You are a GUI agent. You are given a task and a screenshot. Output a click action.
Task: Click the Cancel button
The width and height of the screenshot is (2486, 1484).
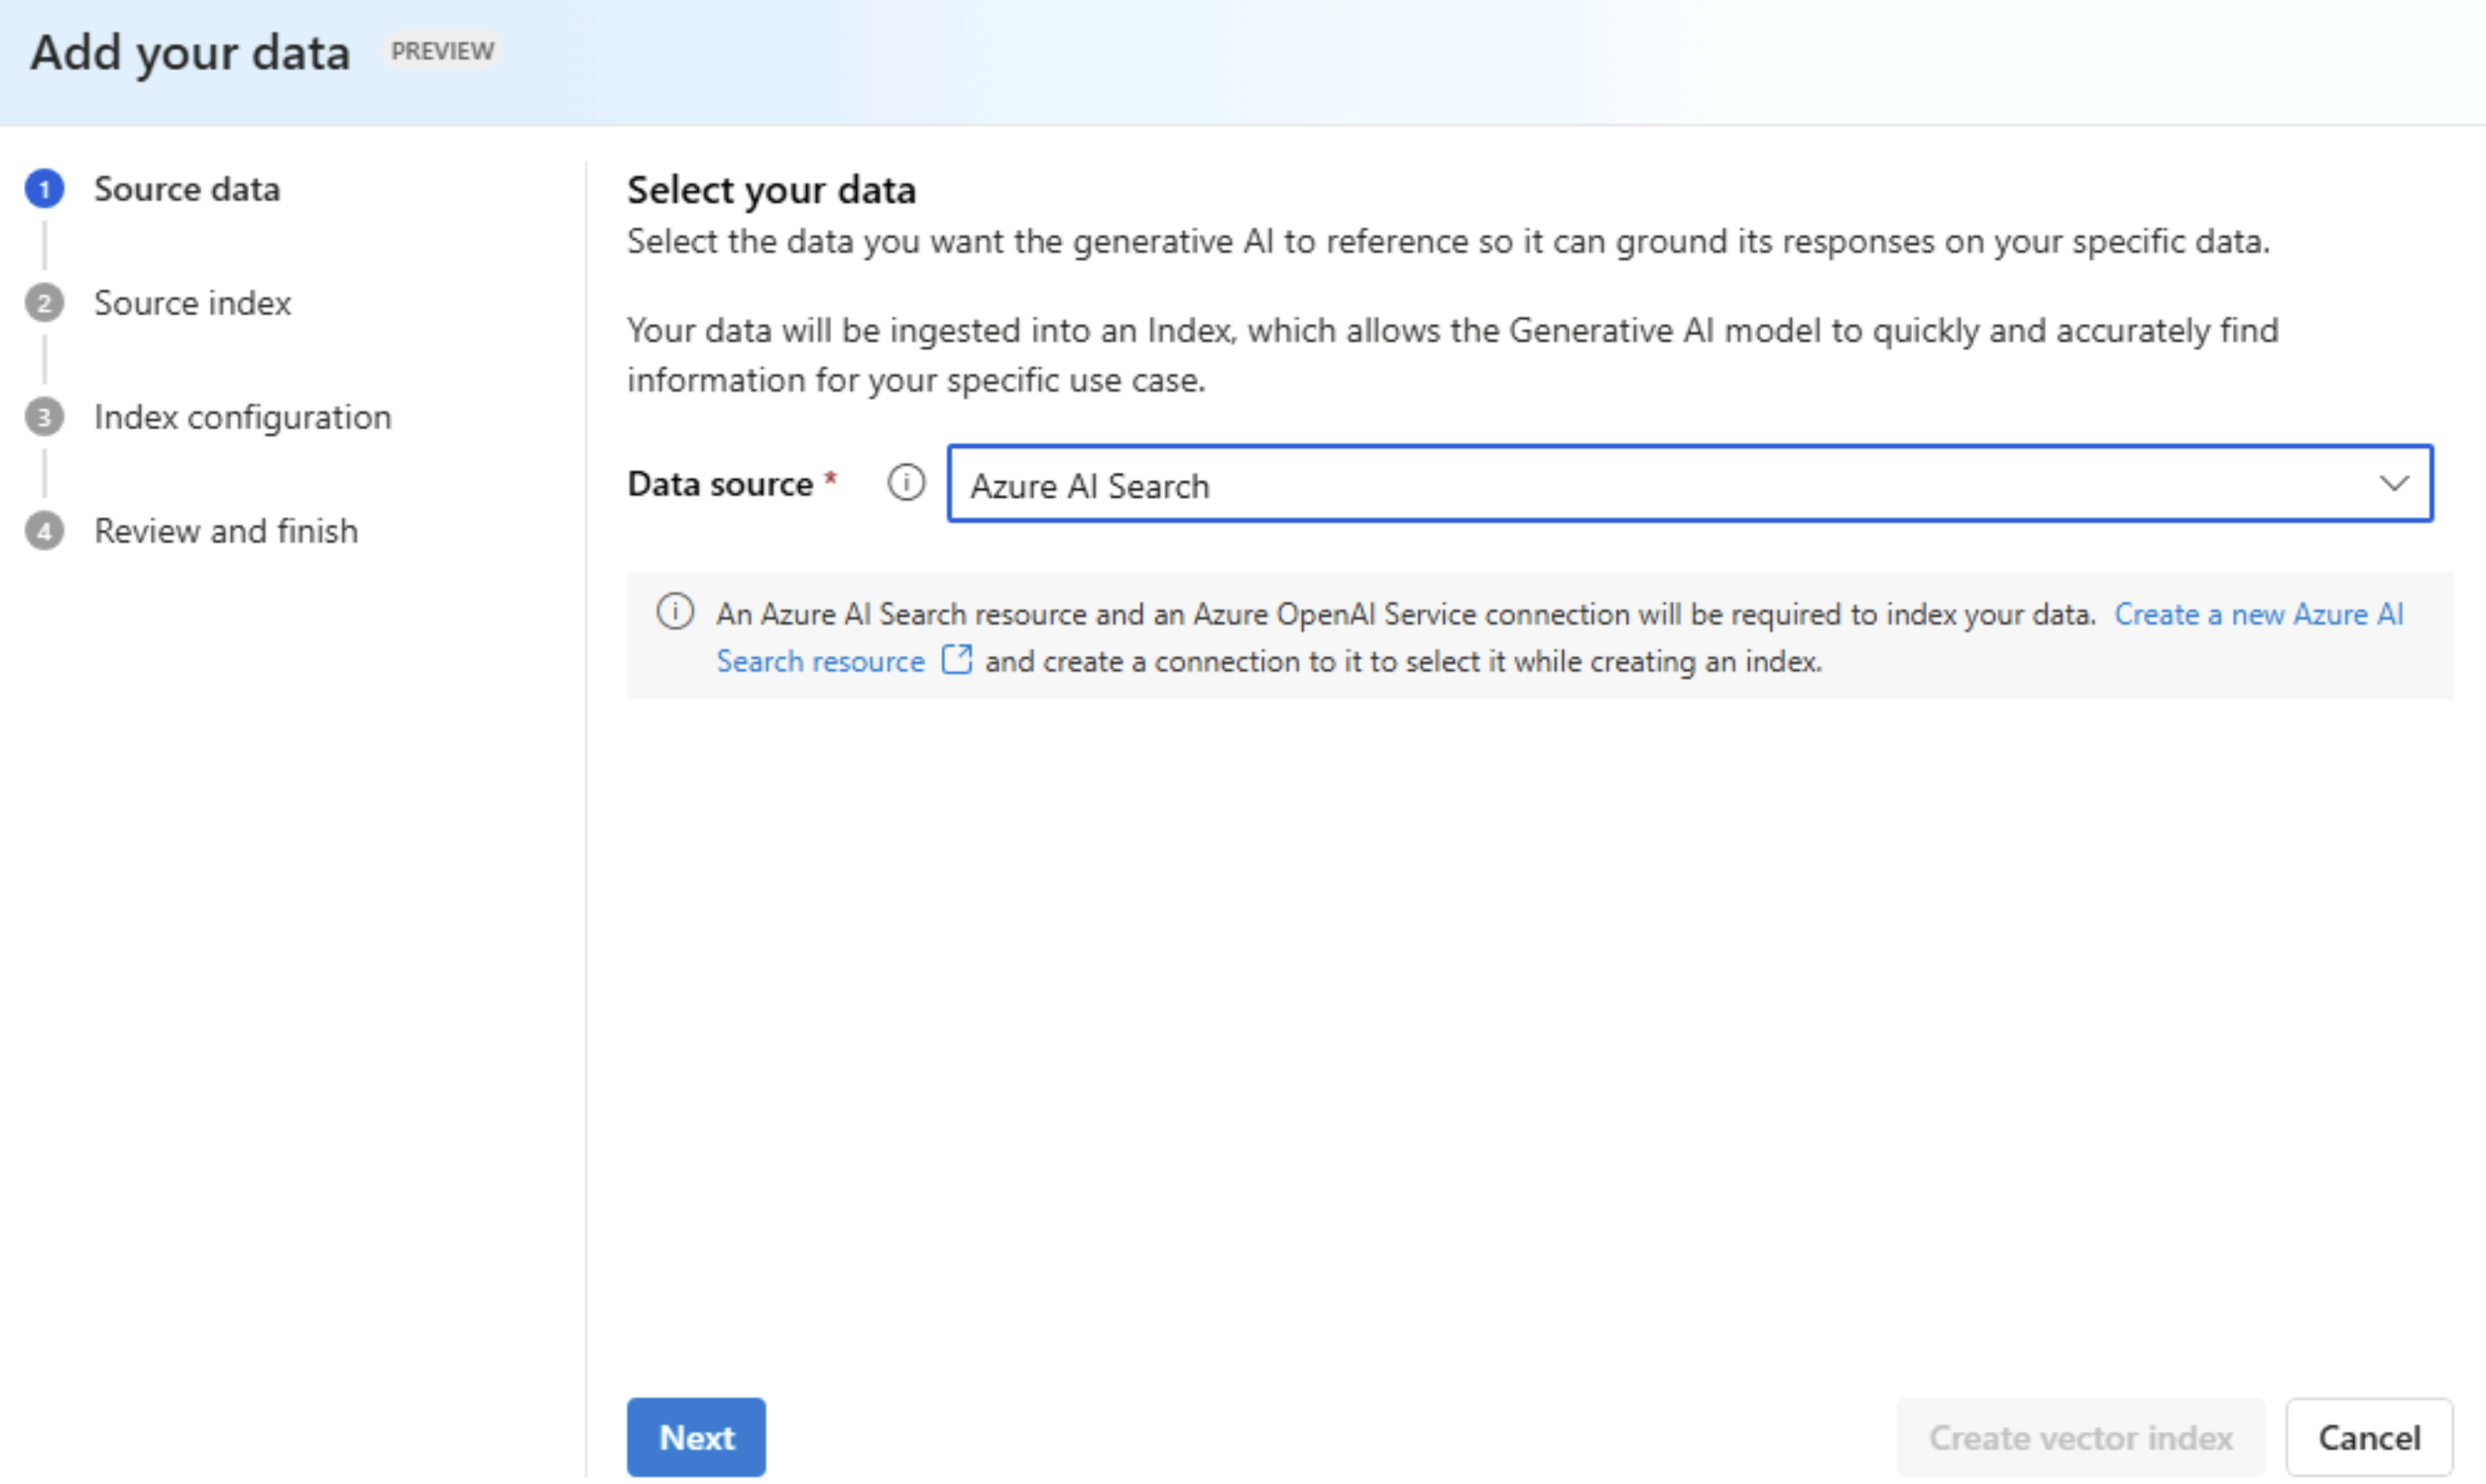[2369, 1437]
